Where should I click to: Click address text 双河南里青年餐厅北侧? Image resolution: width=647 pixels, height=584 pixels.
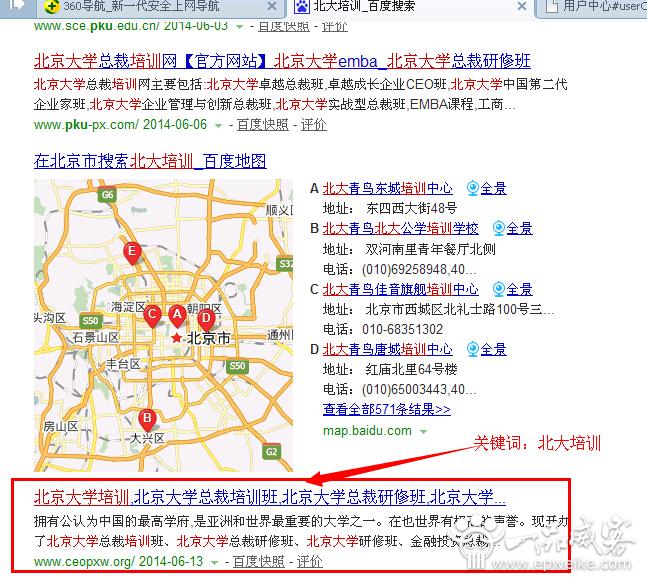pyautogui.click(x=430, y=249)
